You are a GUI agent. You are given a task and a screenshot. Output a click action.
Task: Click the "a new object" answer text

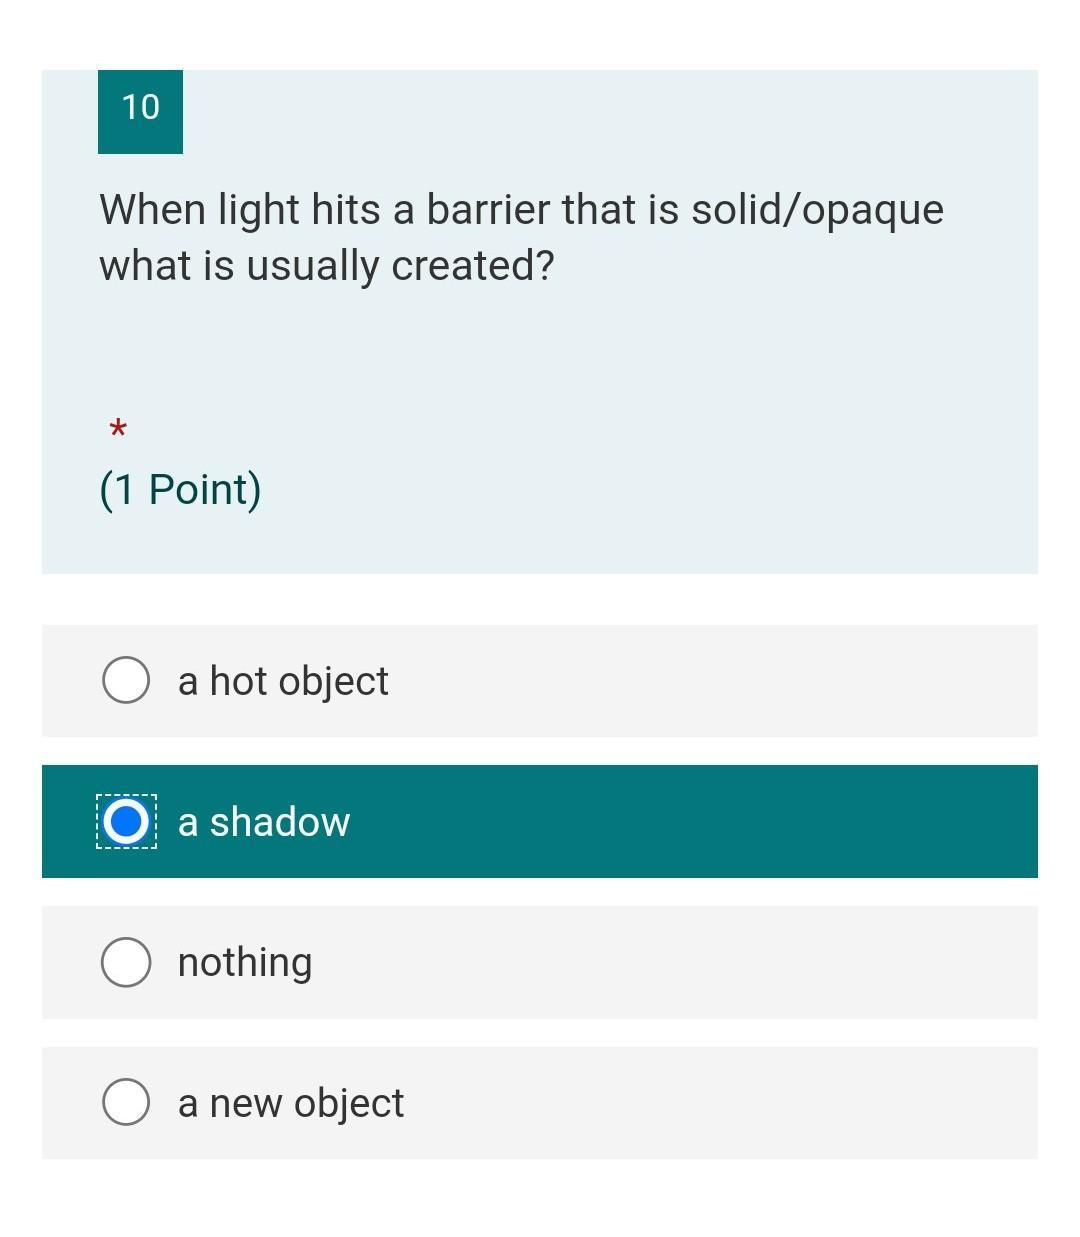point(291,1103)
